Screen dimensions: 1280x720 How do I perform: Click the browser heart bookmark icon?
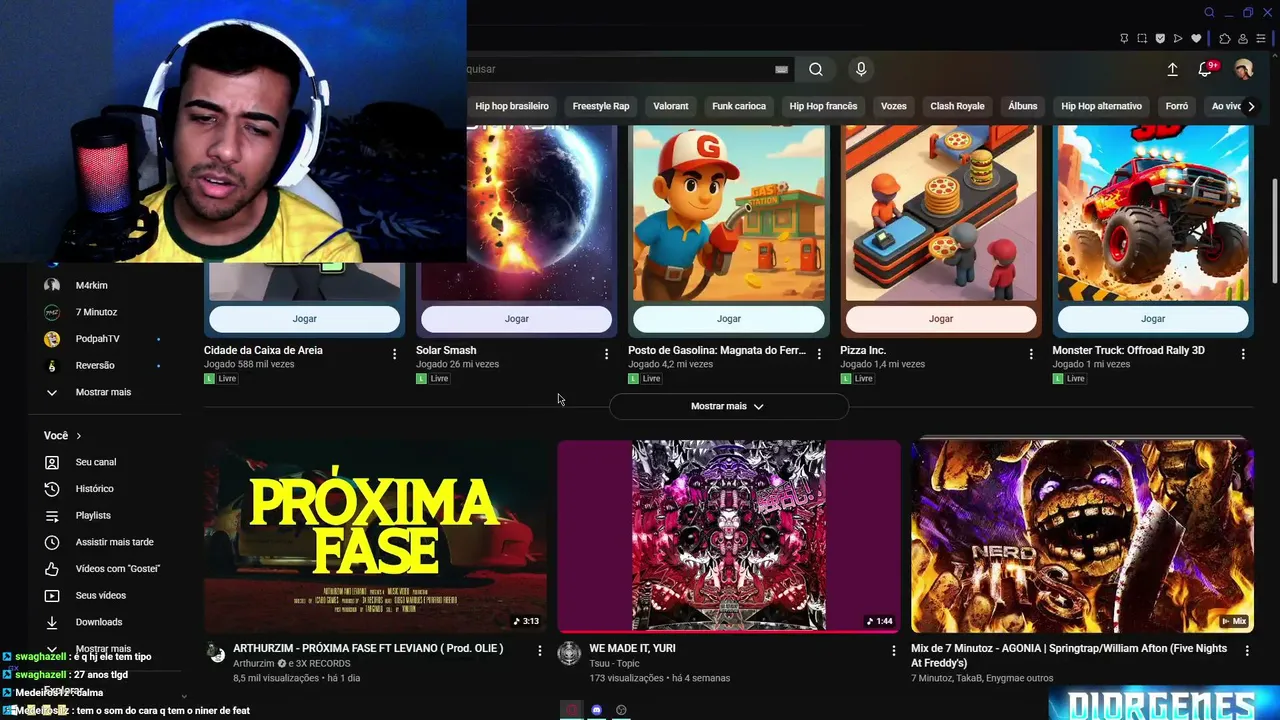pyautogui.click(x=1196, y=39)
